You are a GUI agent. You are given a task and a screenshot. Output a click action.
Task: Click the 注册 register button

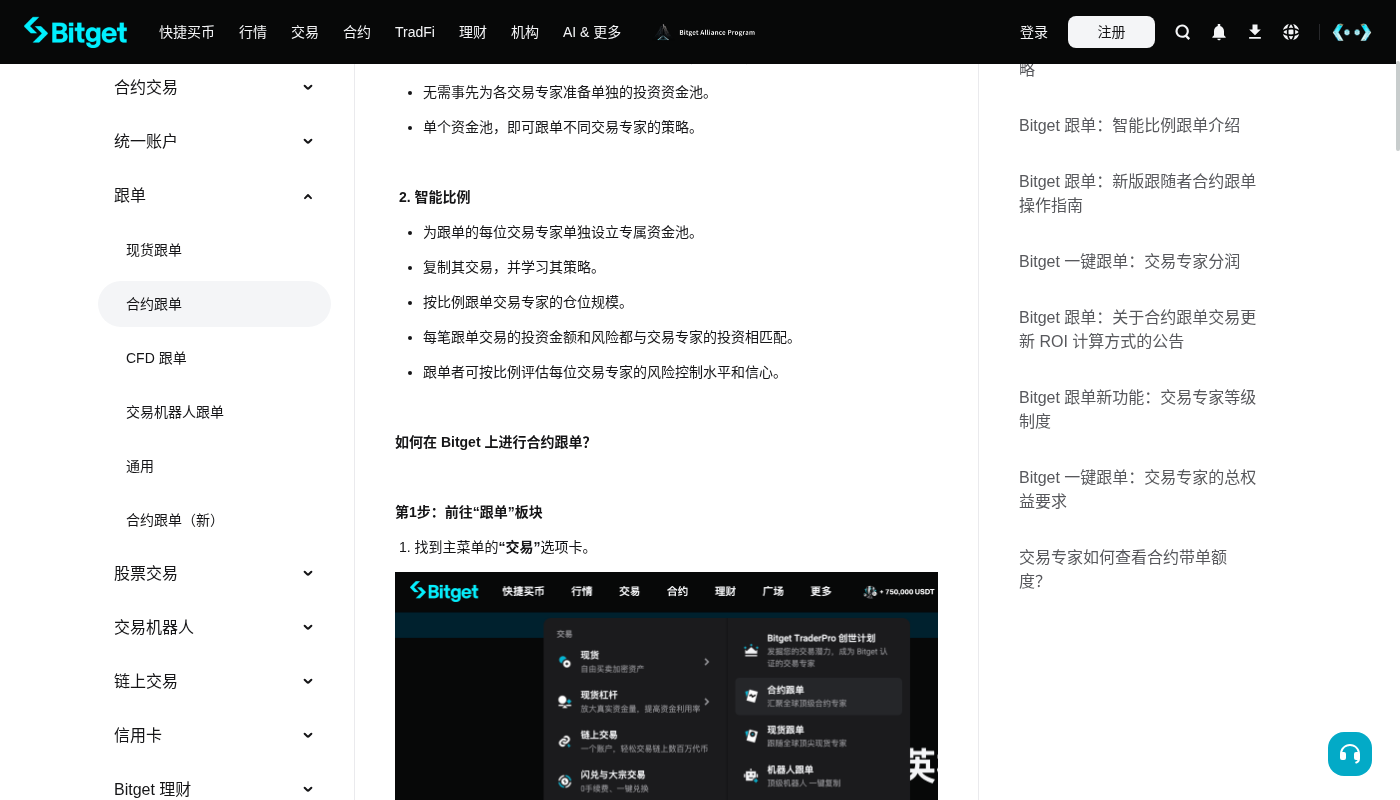click(x=1111, y=32)
